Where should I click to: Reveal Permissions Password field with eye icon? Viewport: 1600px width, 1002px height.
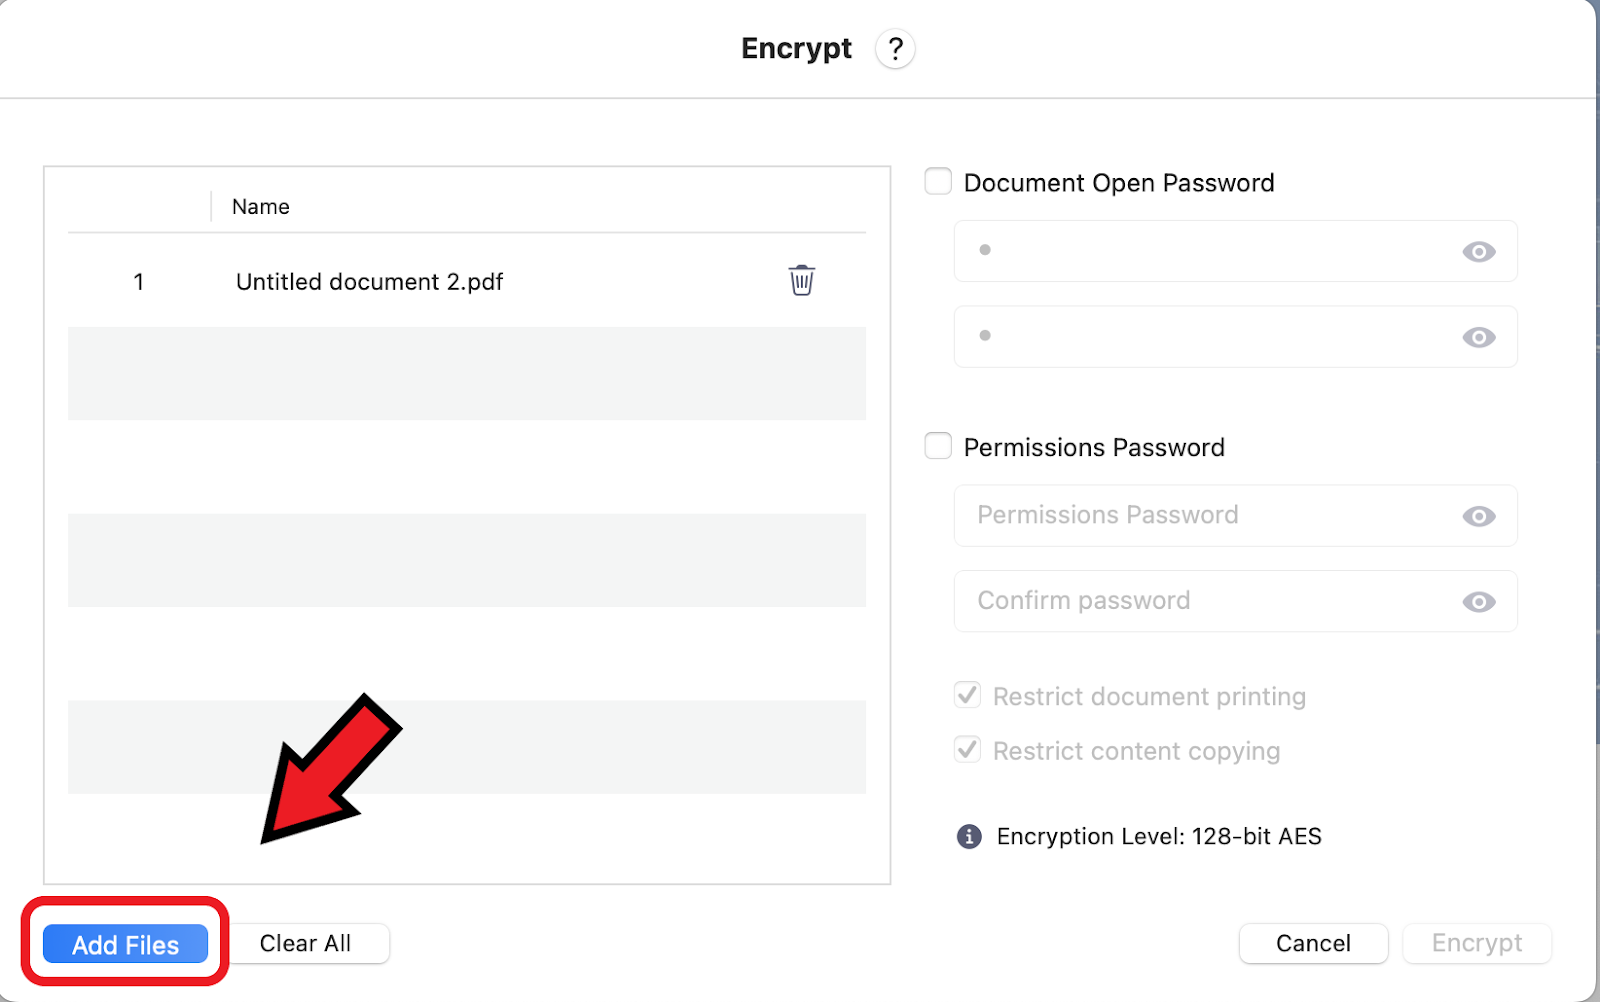click(x=1478, y=516)
